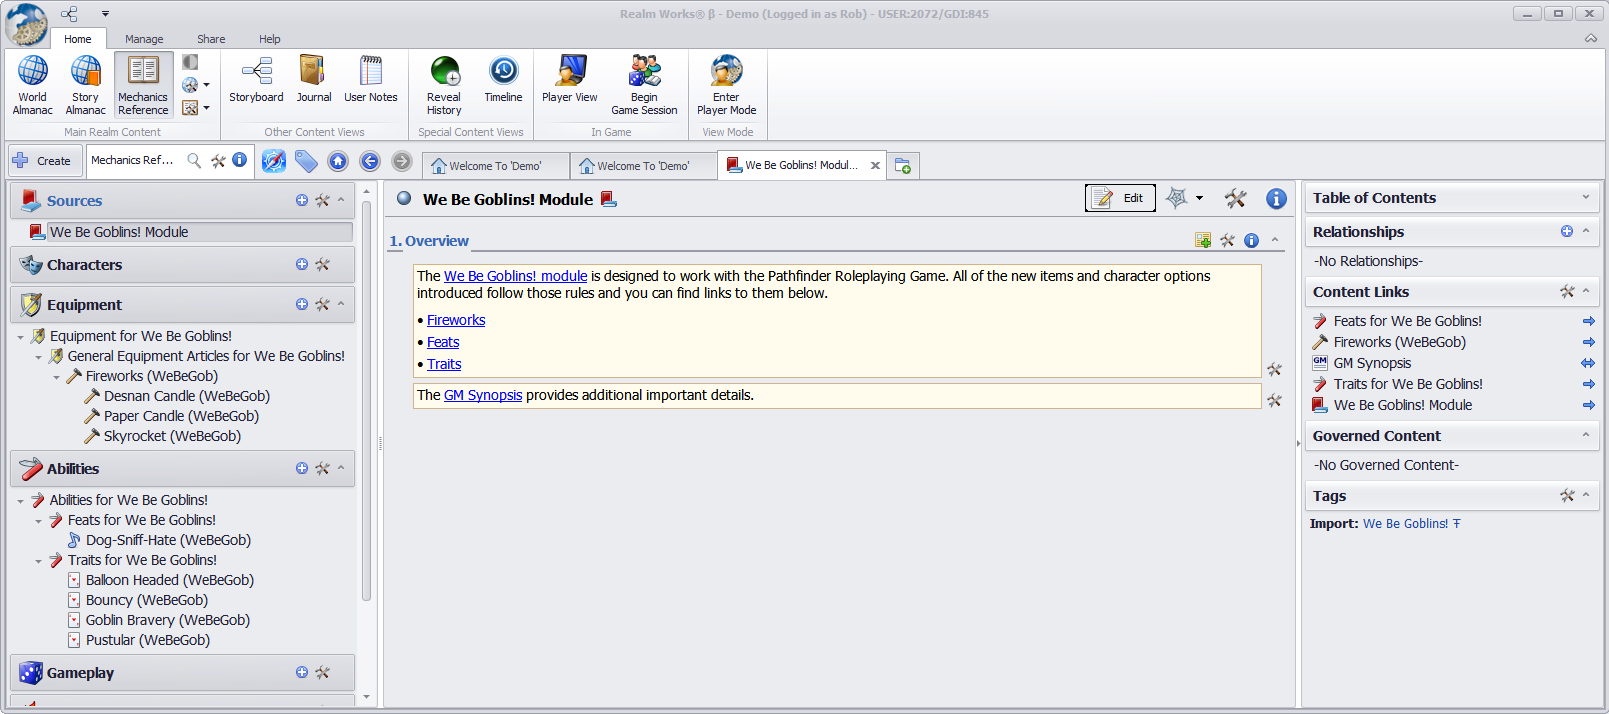1609x714 pixels.
Task: Expand the Table of Contents panel
Action: [1585, 197]
